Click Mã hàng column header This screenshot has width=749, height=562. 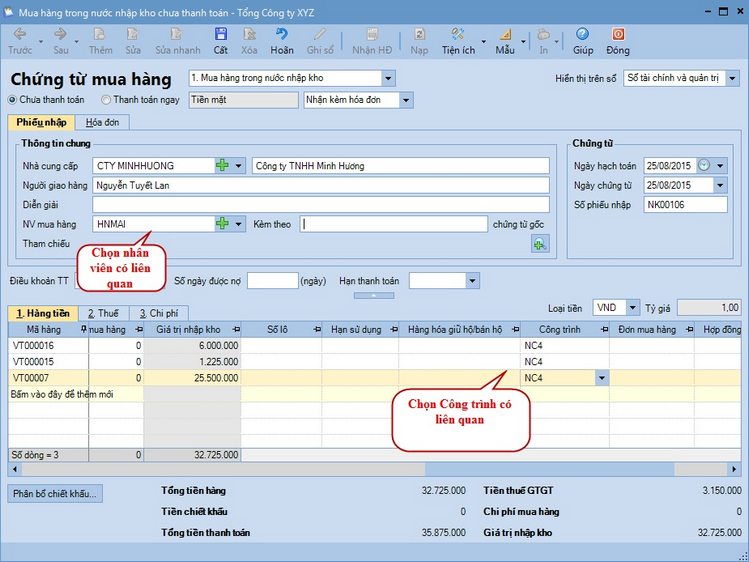(x=43, y=329)
